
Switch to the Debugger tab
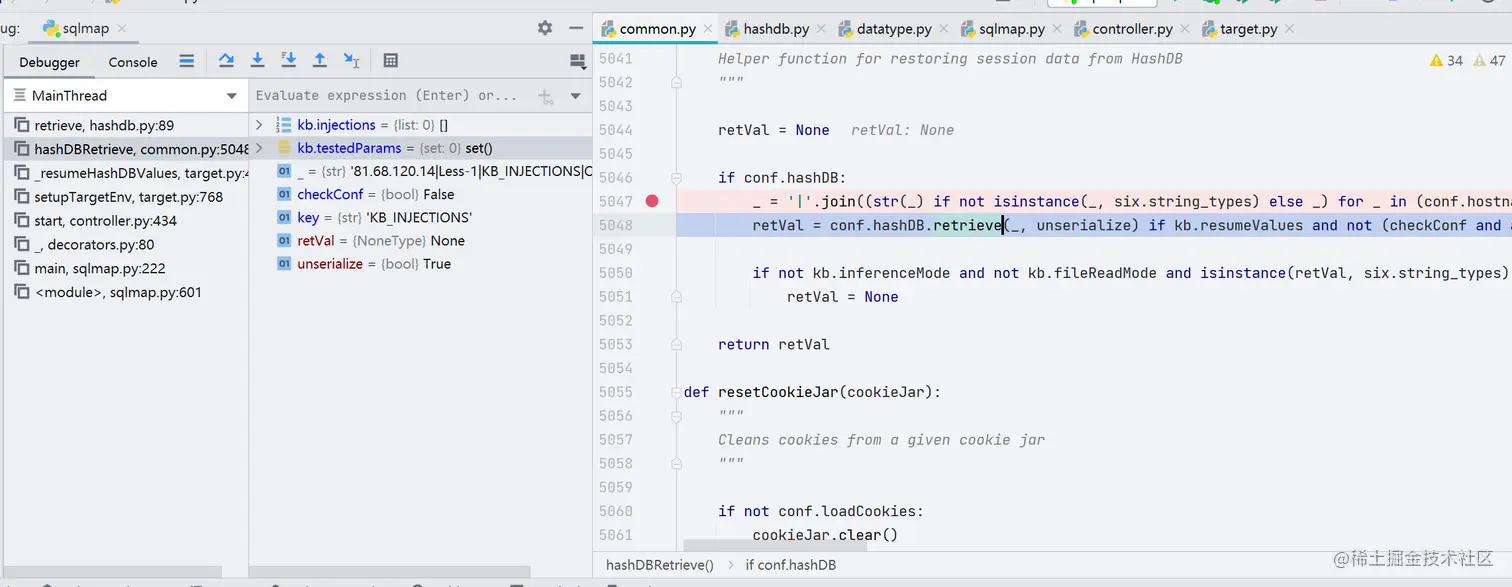pyautogui.click(x=49, y=62)
